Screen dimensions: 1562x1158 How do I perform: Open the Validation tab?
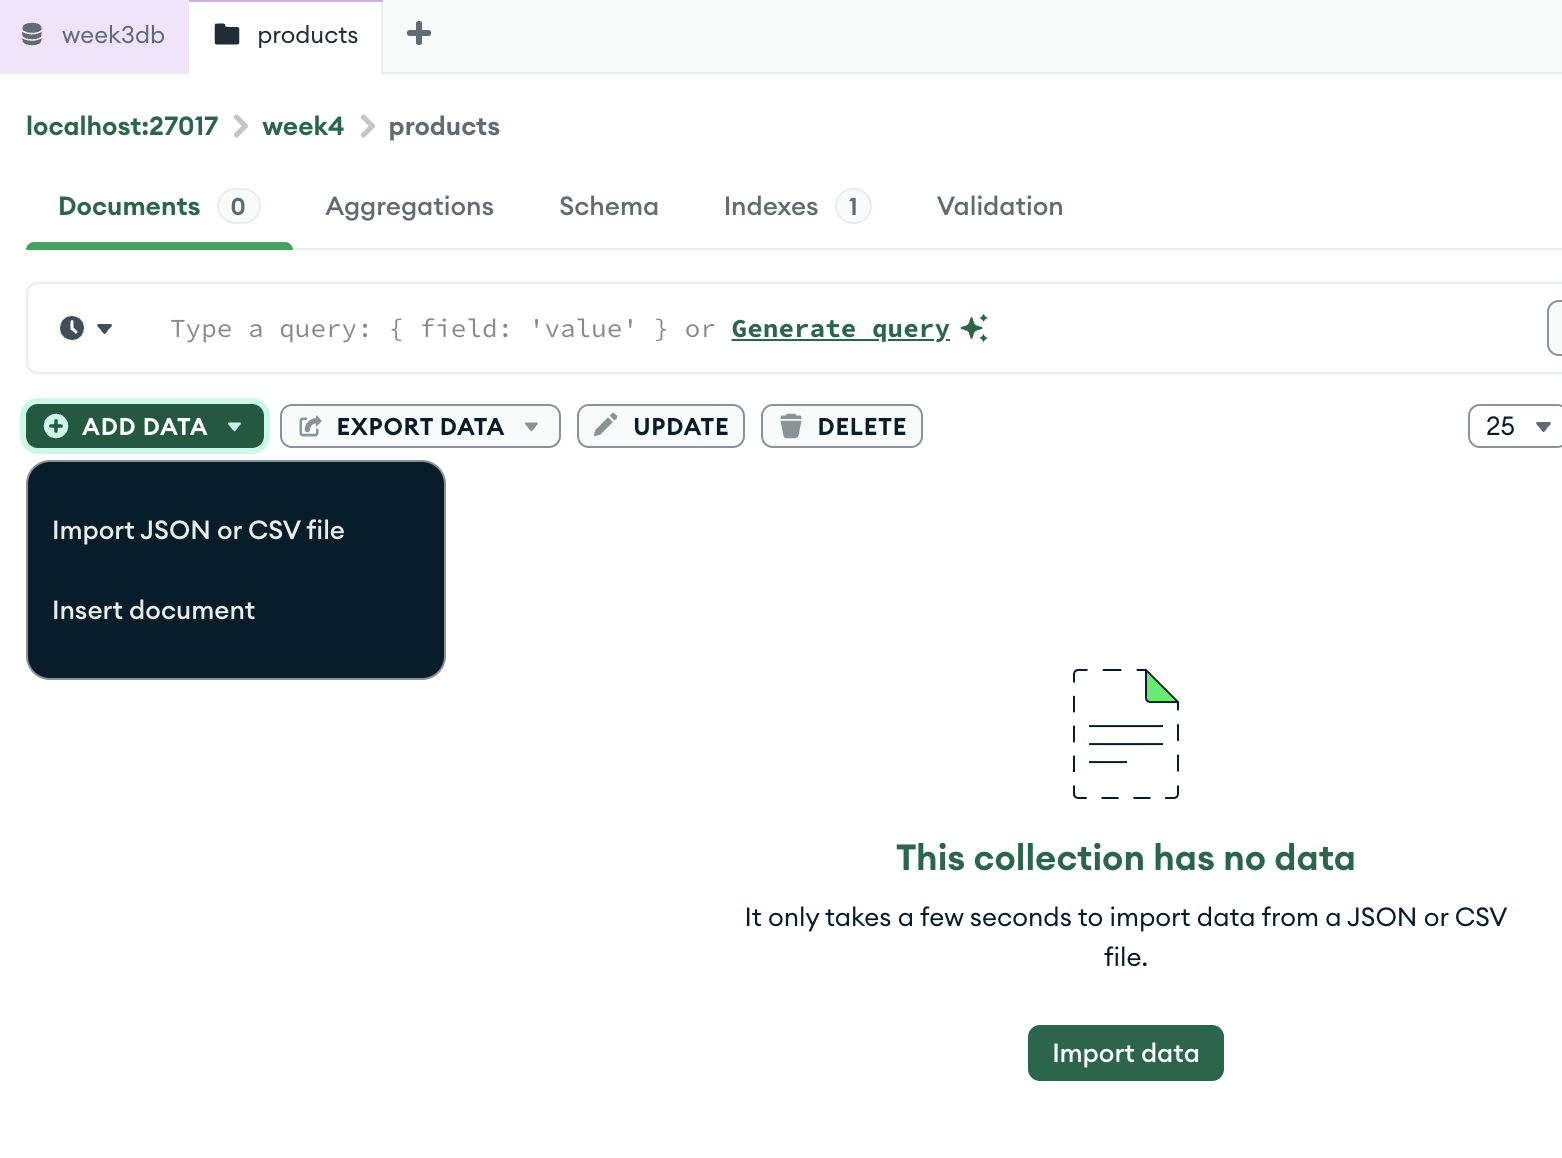click(1000, 207)
